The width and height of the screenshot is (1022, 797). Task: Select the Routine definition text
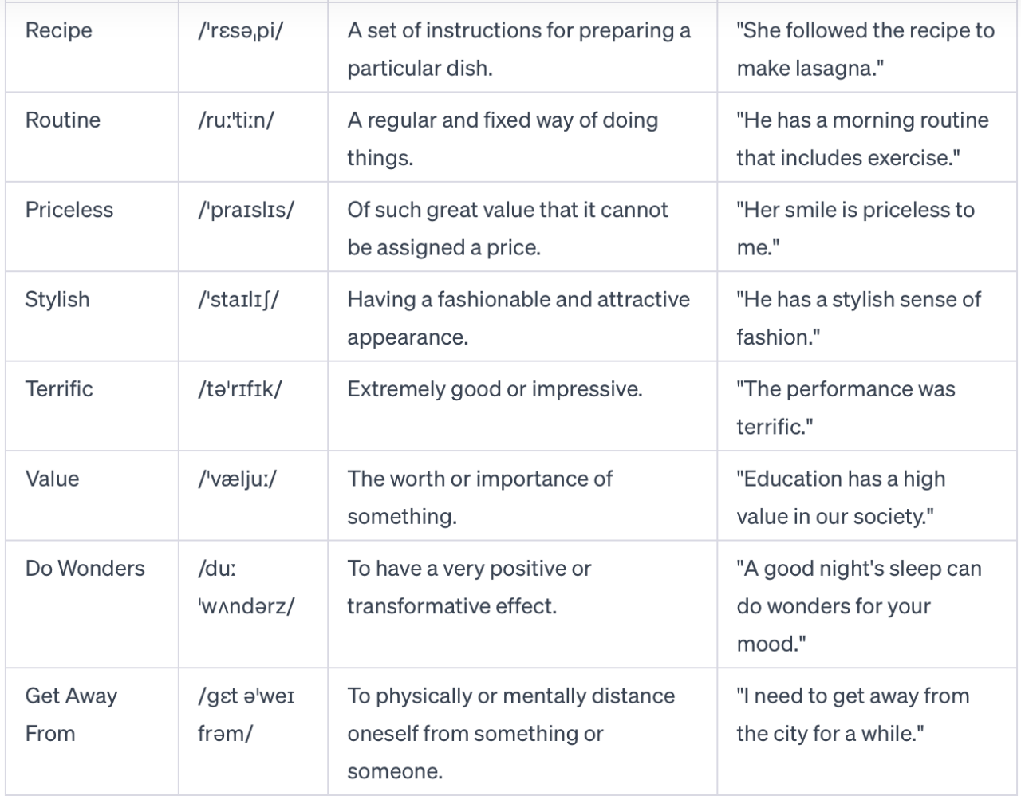click(502, 139)
